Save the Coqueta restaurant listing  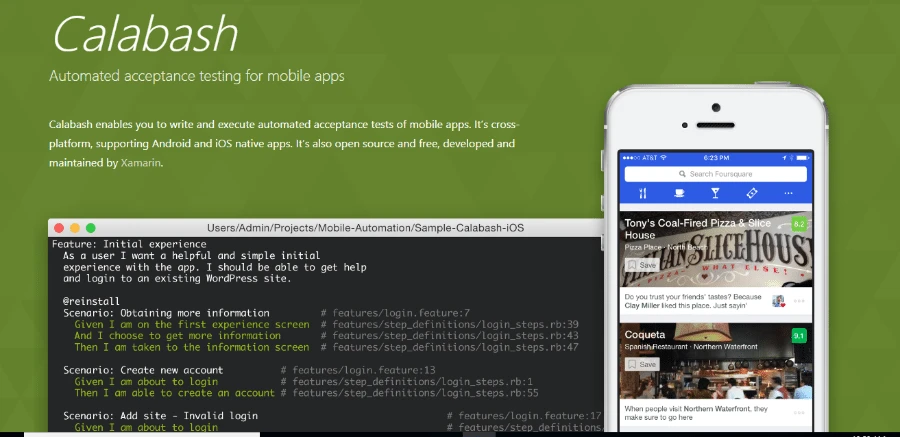point(642,365)
